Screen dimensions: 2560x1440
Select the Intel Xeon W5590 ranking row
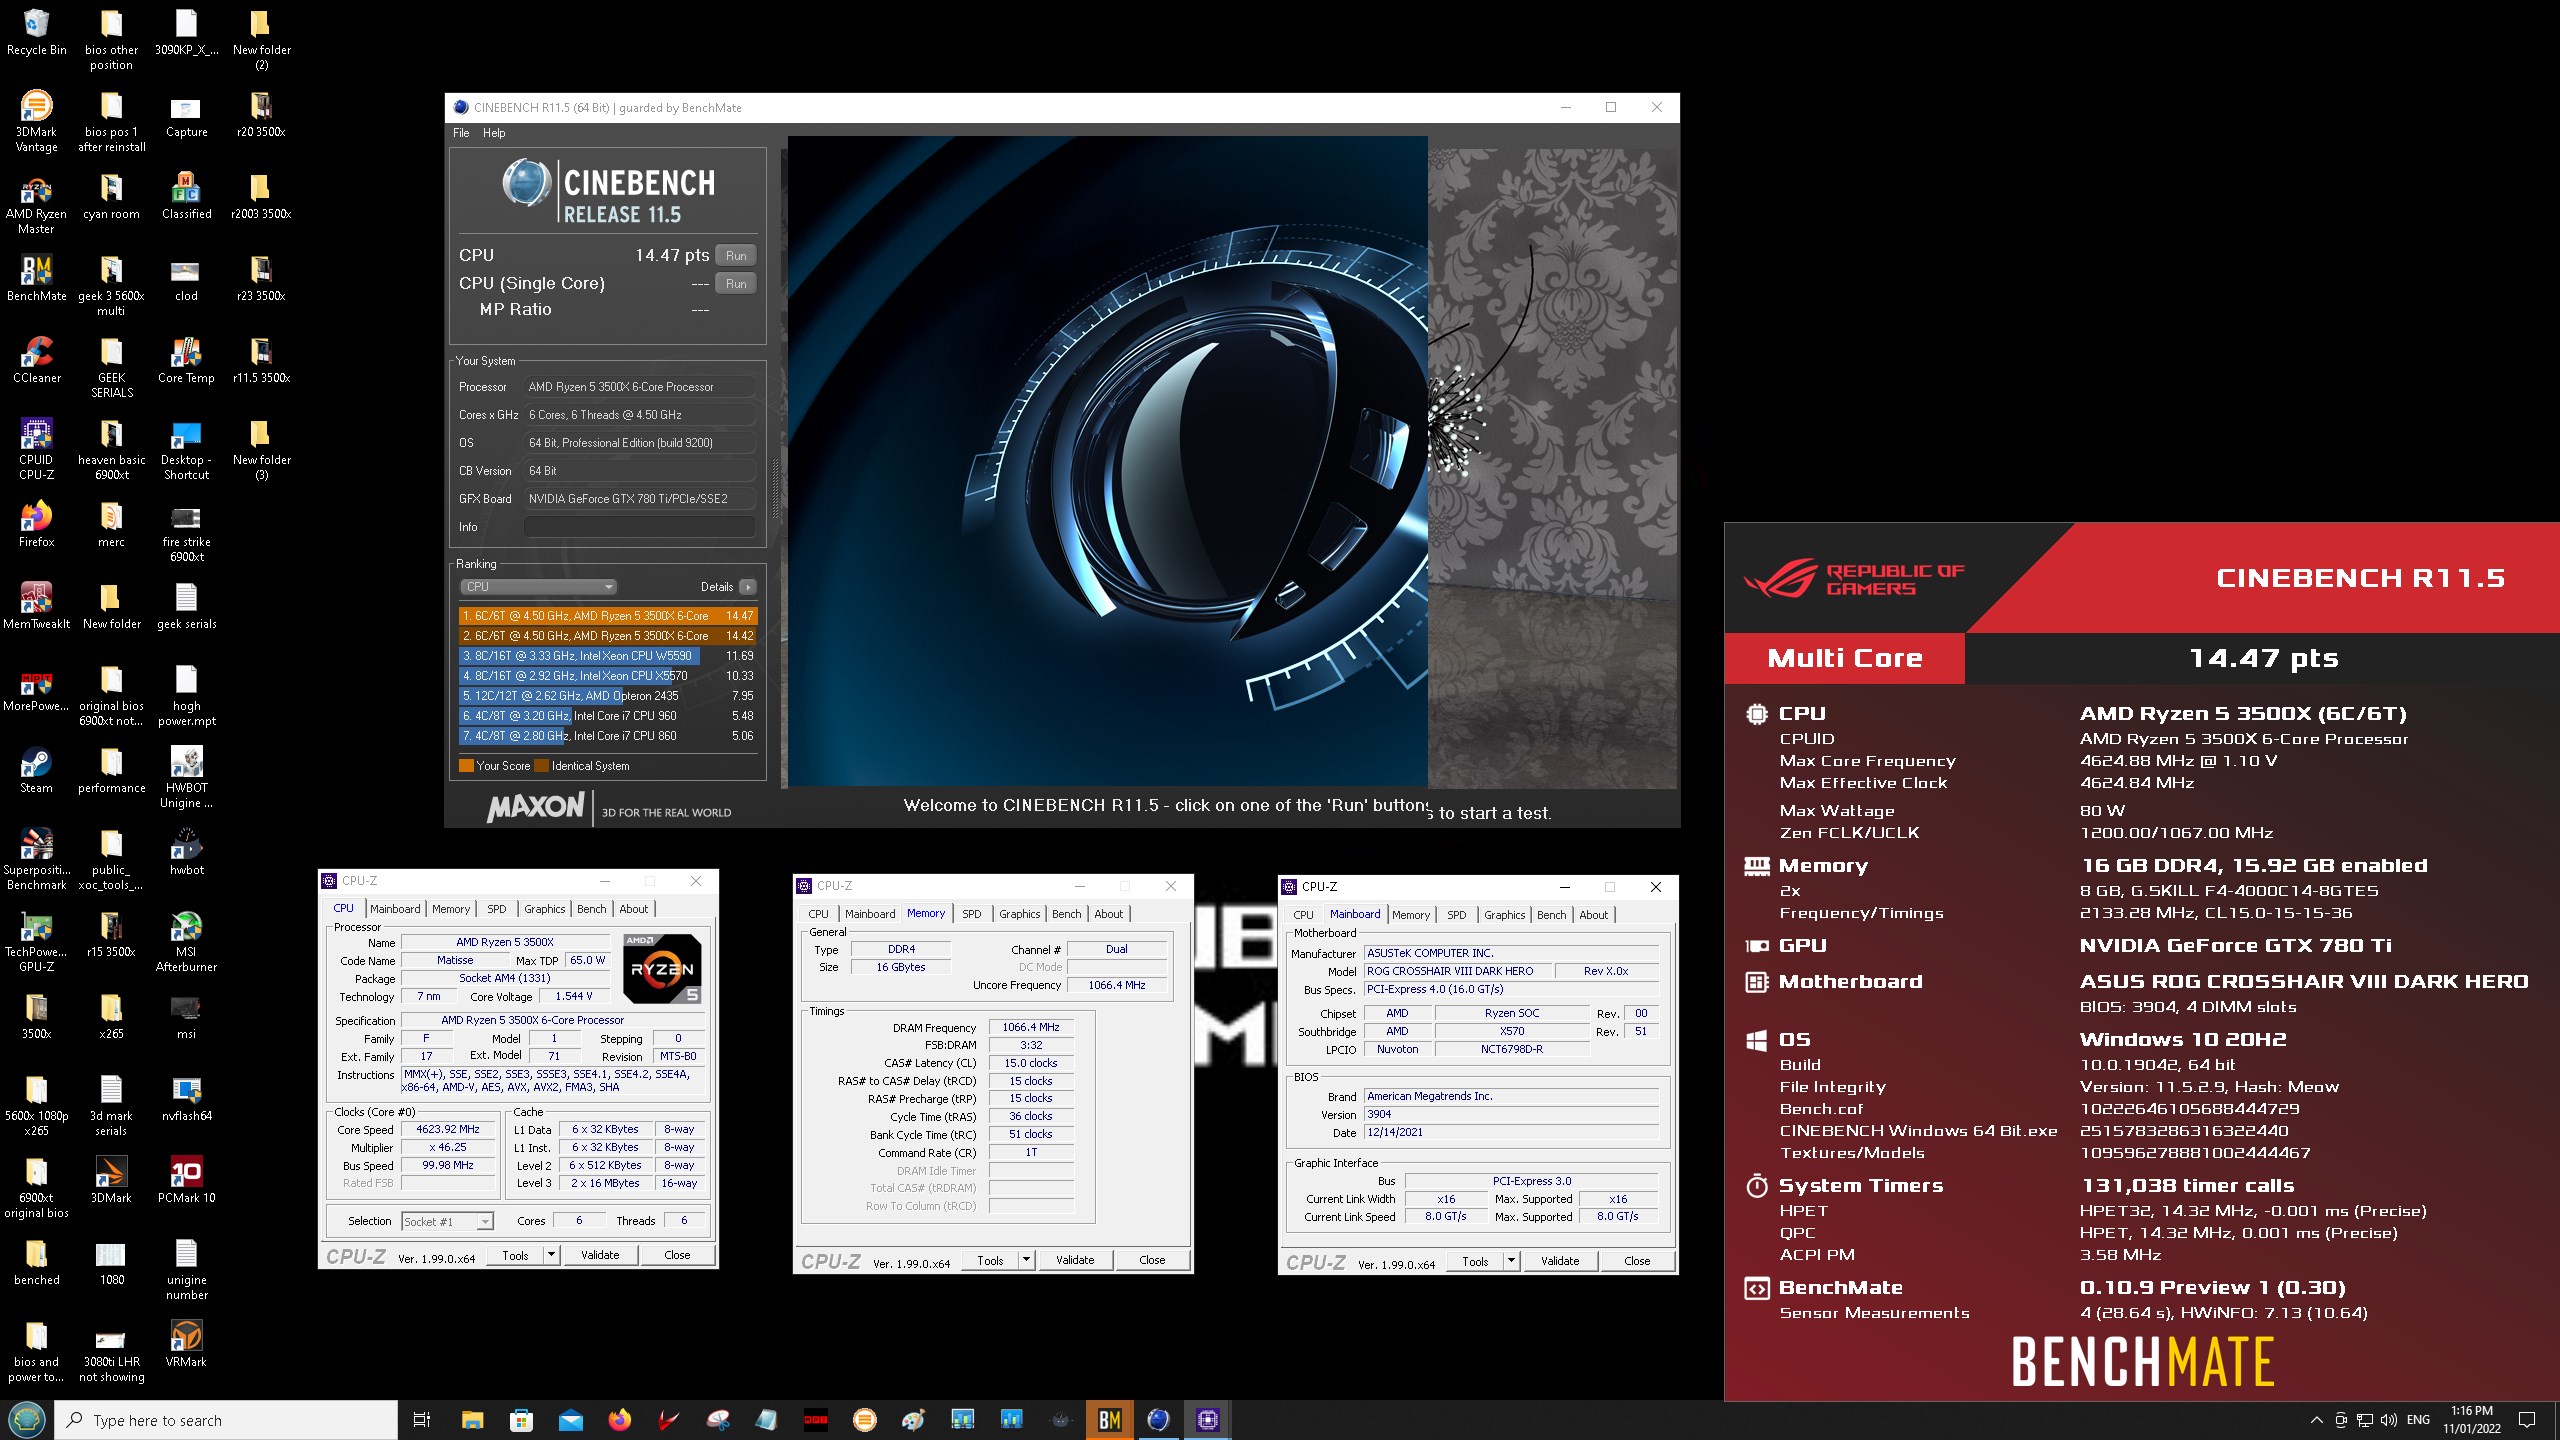click(608, 656)
